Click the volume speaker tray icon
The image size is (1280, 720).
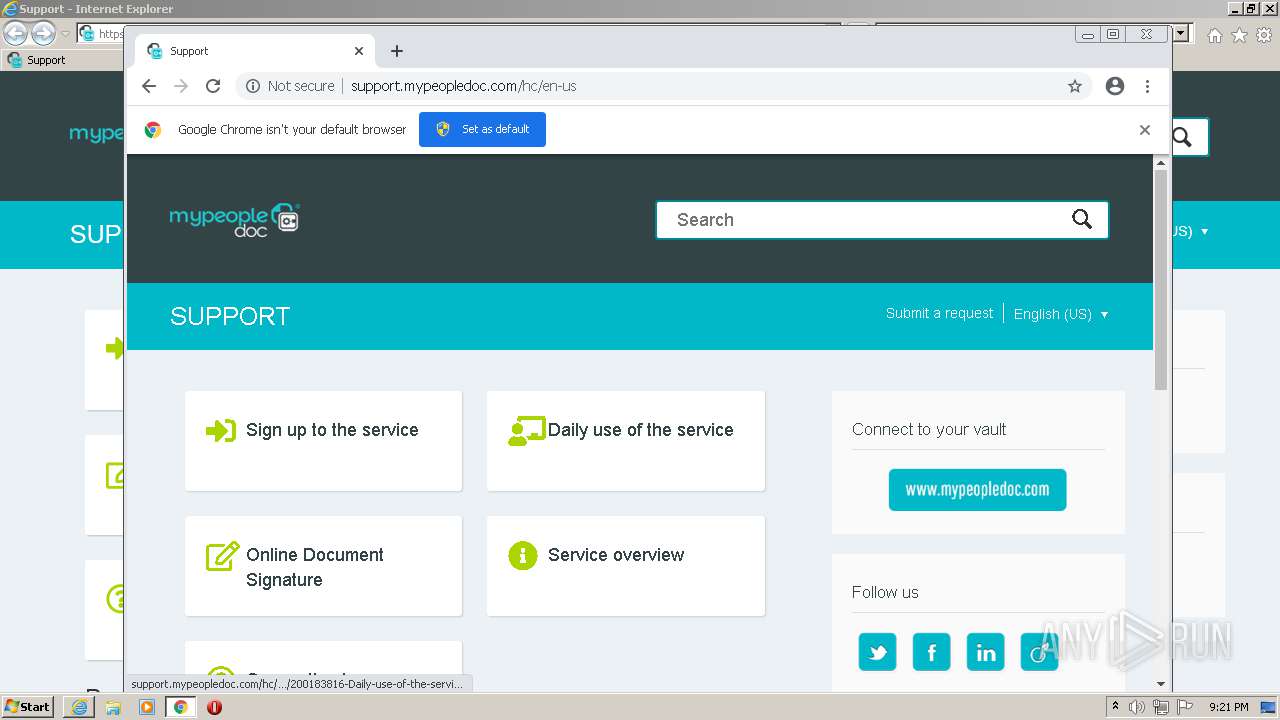1137,707
